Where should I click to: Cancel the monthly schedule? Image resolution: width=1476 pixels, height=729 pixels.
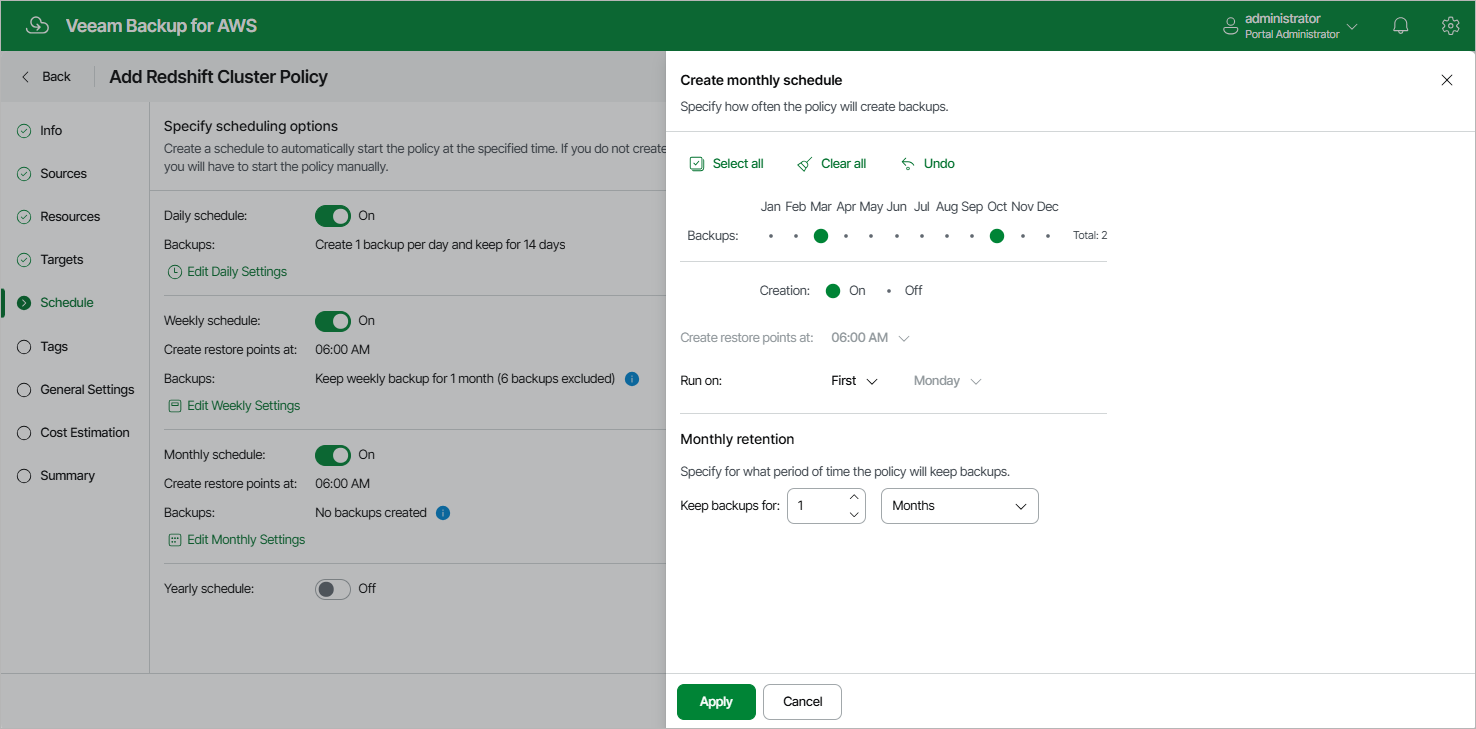802,702
